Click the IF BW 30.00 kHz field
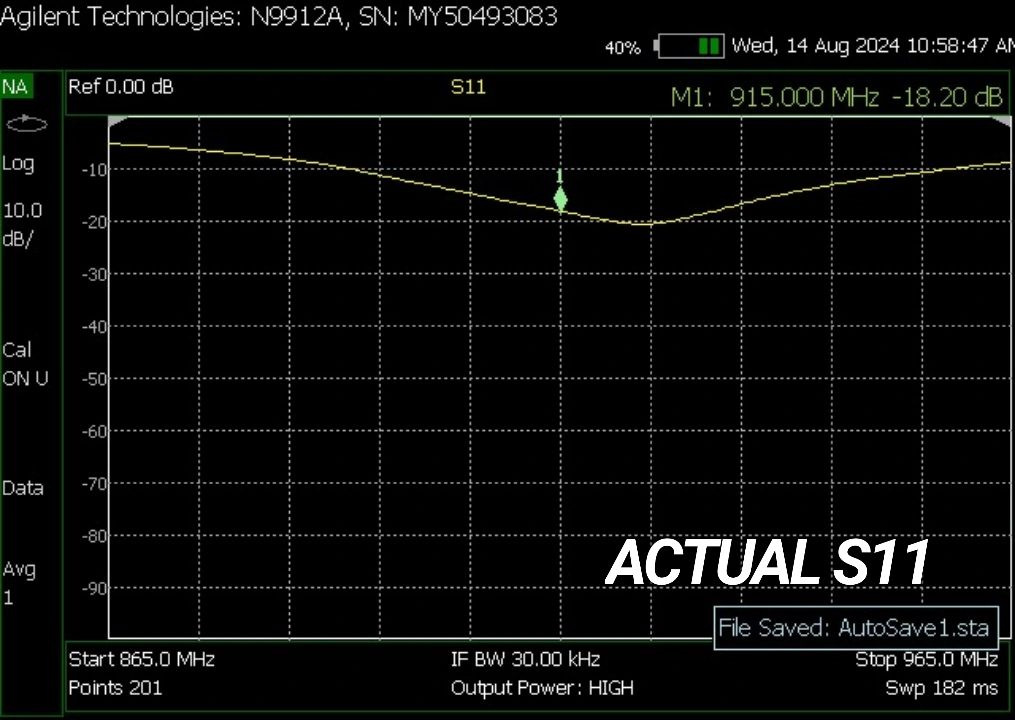1015x720 pixels. click(525, 659)
